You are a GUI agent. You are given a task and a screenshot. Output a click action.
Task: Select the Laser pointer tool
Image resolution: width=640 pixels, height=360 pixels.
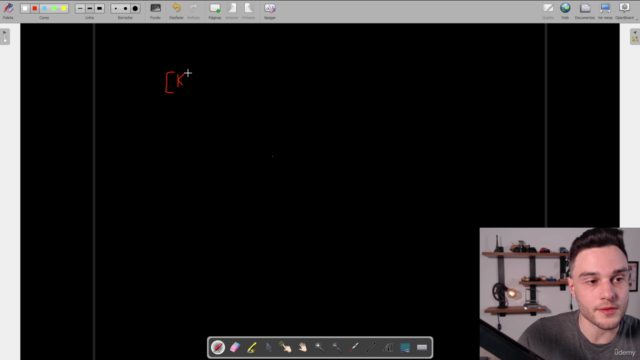354,347
